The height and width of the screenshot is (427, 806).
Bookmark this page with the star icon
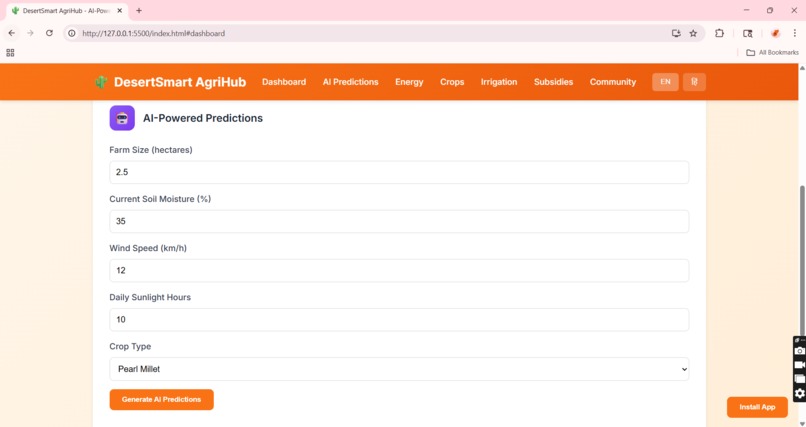[x=693, y=33]
